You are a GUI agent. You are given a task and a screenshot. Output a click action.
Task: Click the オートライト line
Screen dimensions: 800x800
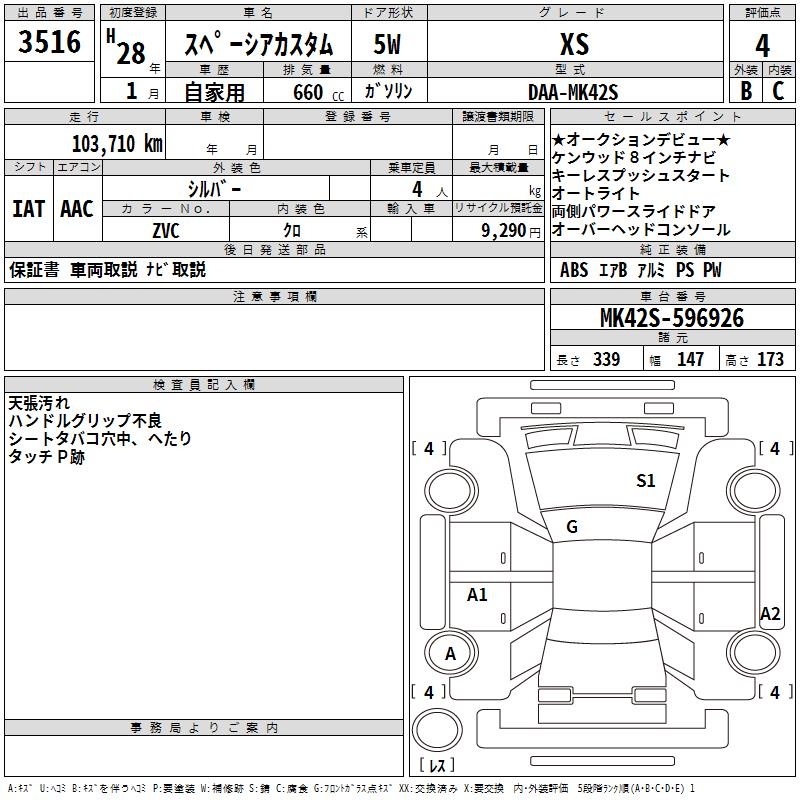(595, 193)
